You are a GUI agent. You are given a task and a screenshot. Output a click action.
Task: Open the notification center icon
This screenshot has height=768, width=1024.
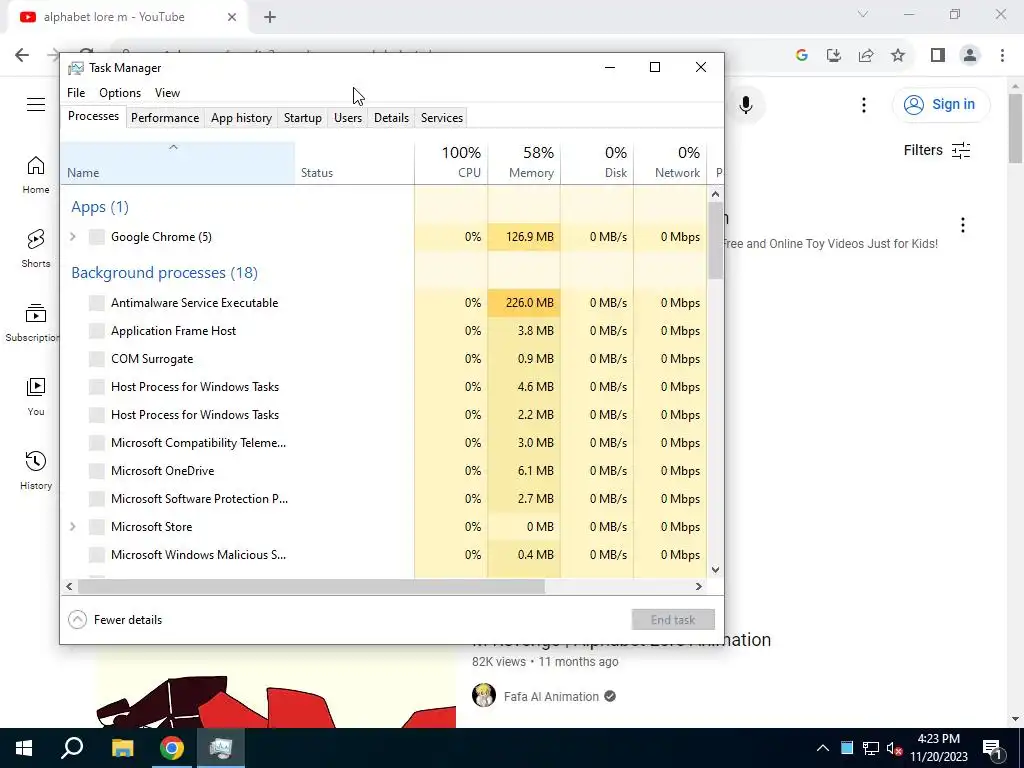pyautogui.click(x=992, y=748)
